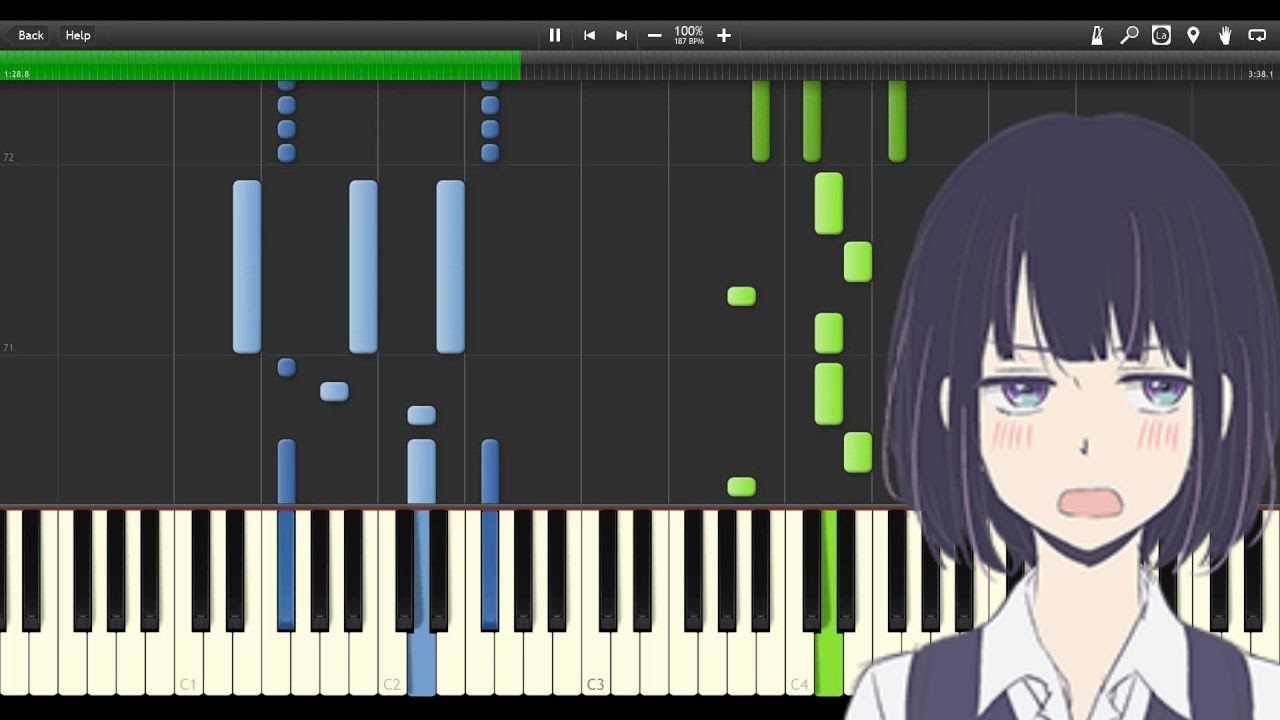Open hand selection with the hand icon
1280x720 pixels.
1225,35
